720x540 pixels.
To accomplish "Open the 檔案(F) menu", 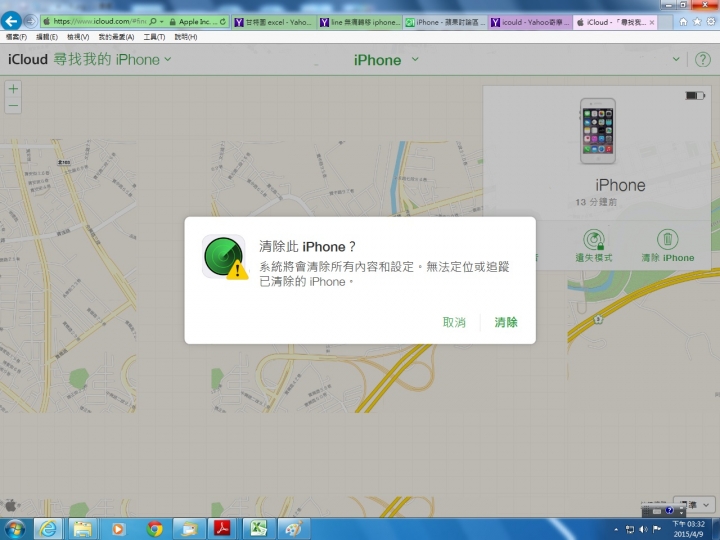I will point(17,37).
